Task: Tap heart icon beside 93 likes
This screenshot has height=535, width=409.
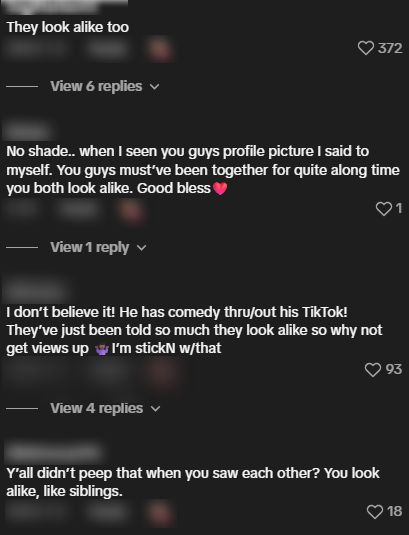Action: [373, 370]
